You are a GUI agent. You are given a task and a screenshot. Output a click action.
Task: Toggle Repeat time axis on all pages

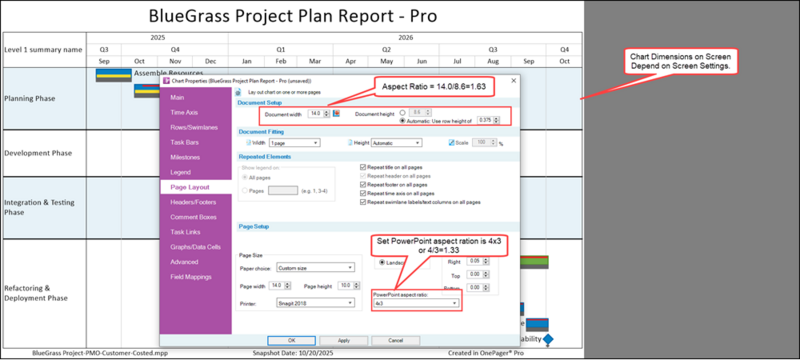point(363,193)
